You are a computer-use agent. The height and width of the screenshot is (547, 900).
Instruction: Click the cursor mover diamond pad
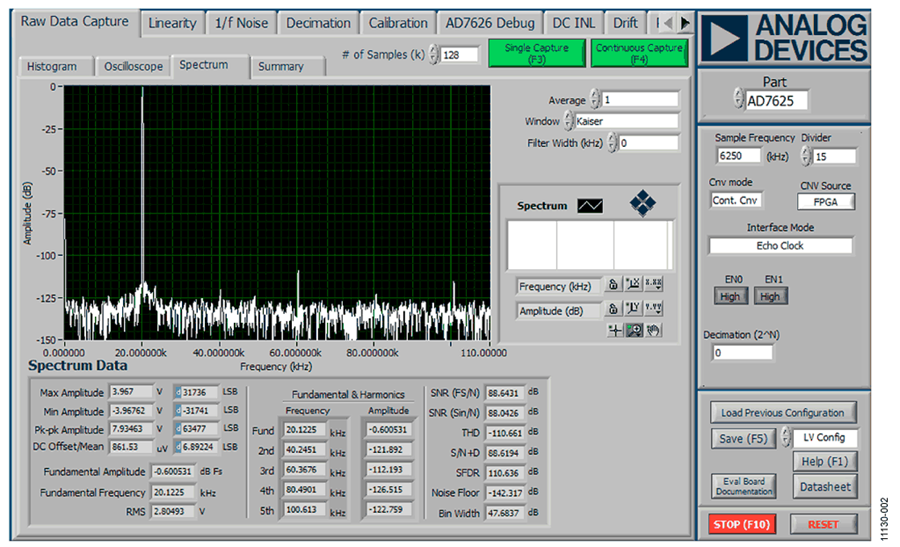point(642,203)
